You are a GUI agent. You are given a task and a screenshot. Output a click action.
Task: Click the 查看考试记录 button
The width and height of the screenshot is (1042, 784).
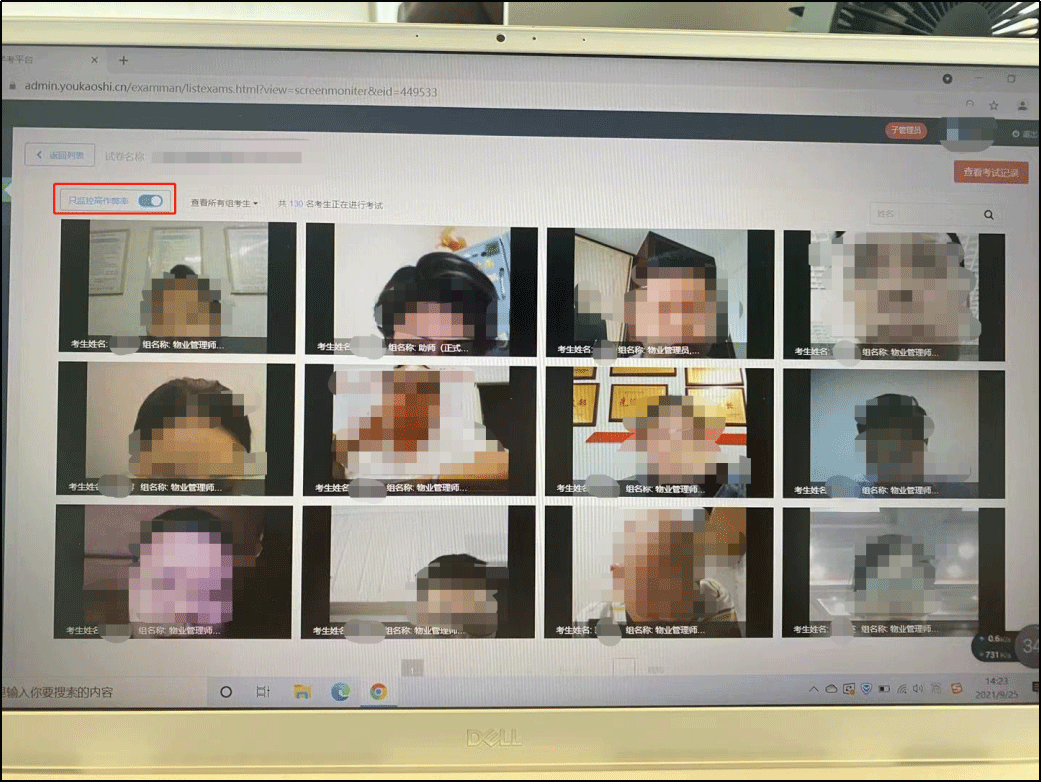coord(990,173)
